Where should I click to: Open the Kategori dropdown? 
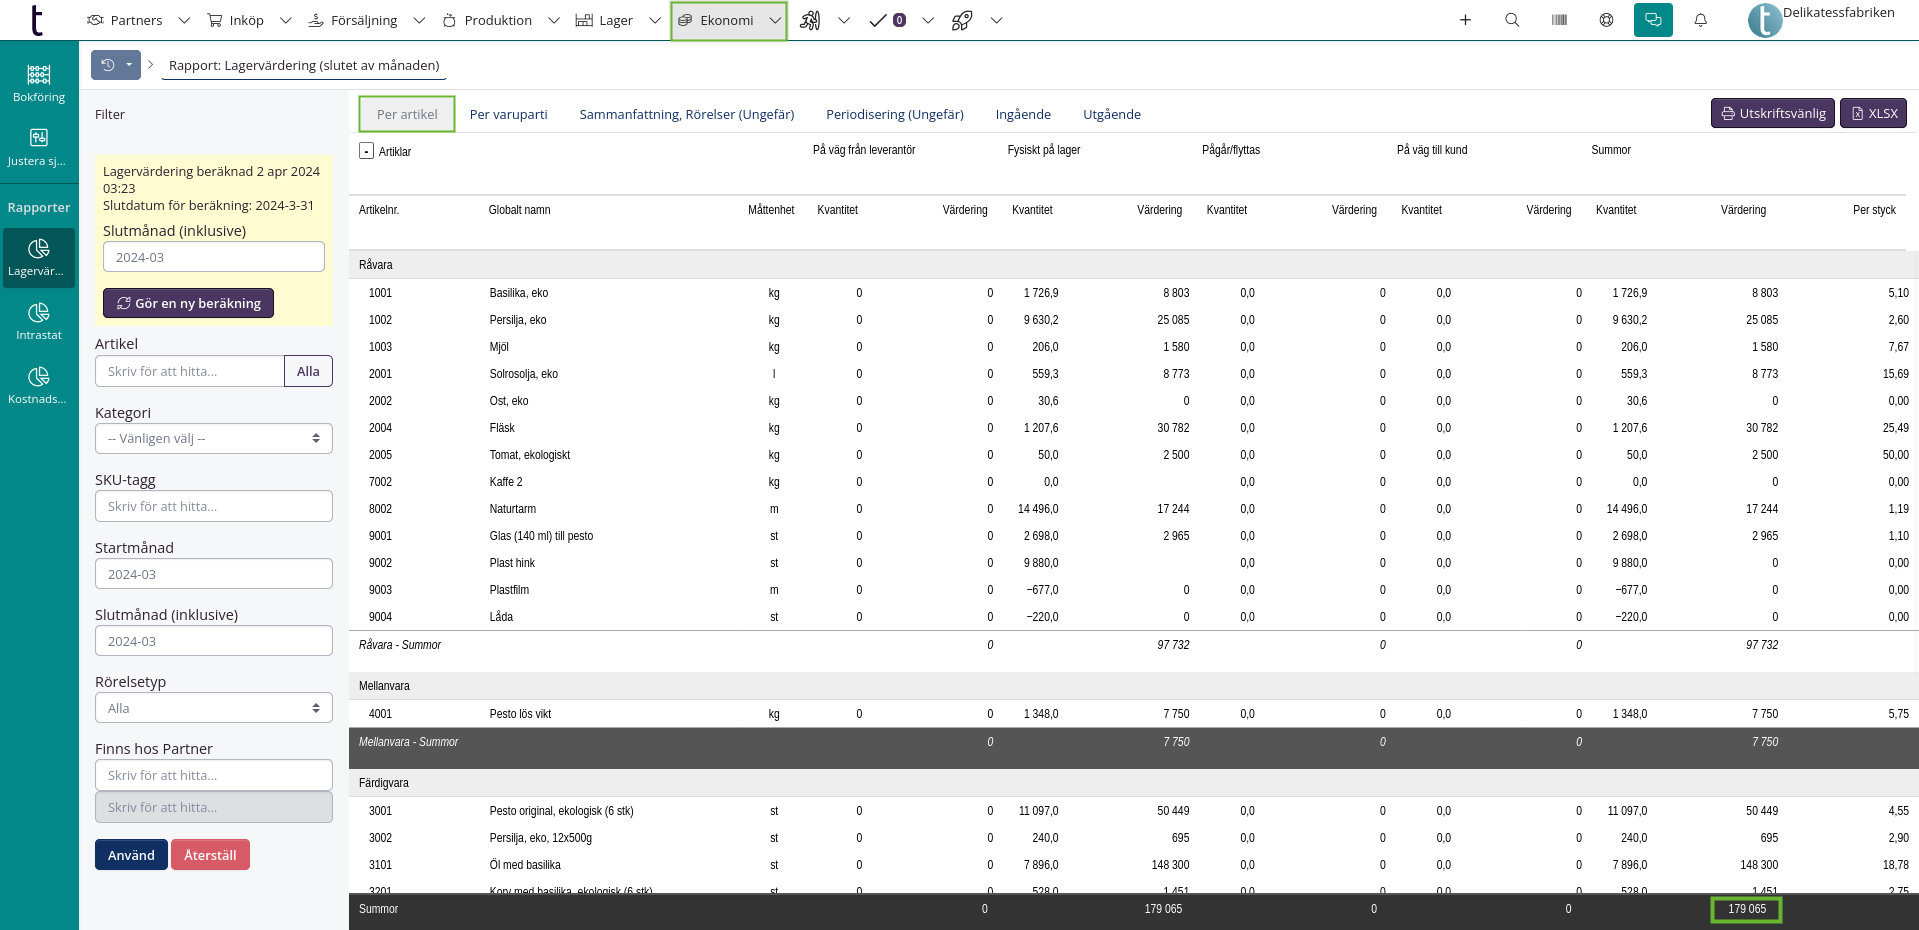[x=213, y=439]
